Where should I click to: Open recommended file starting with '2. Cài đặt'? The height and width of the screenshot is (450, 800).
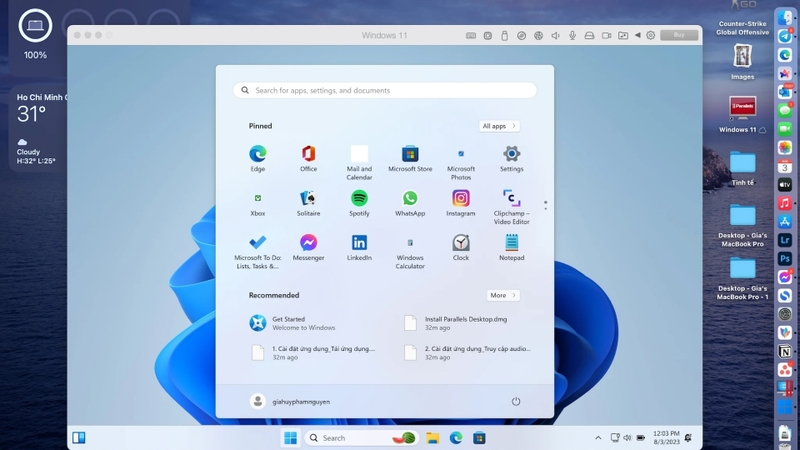pos(467,353)
